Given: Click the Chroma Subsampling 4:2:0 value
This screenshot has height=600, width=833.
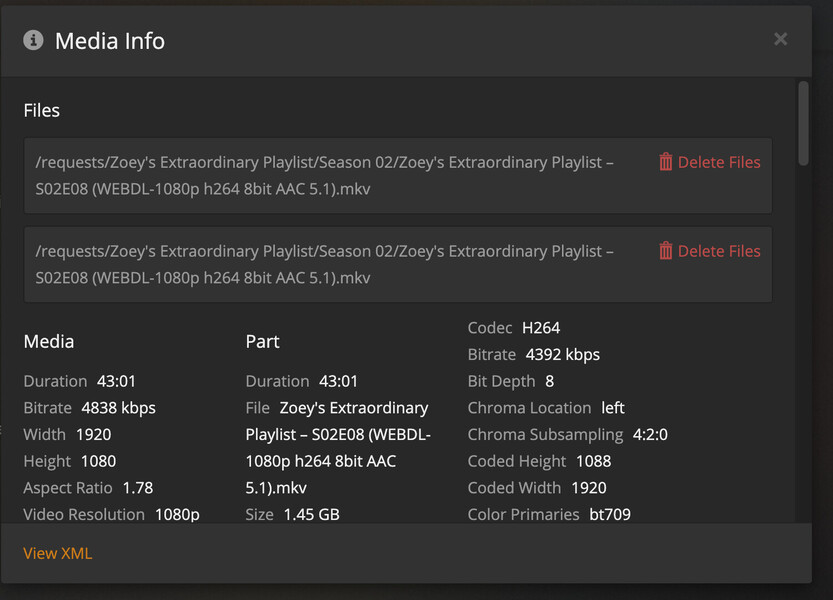Looking at the screenshot, I should pos(650,435).
